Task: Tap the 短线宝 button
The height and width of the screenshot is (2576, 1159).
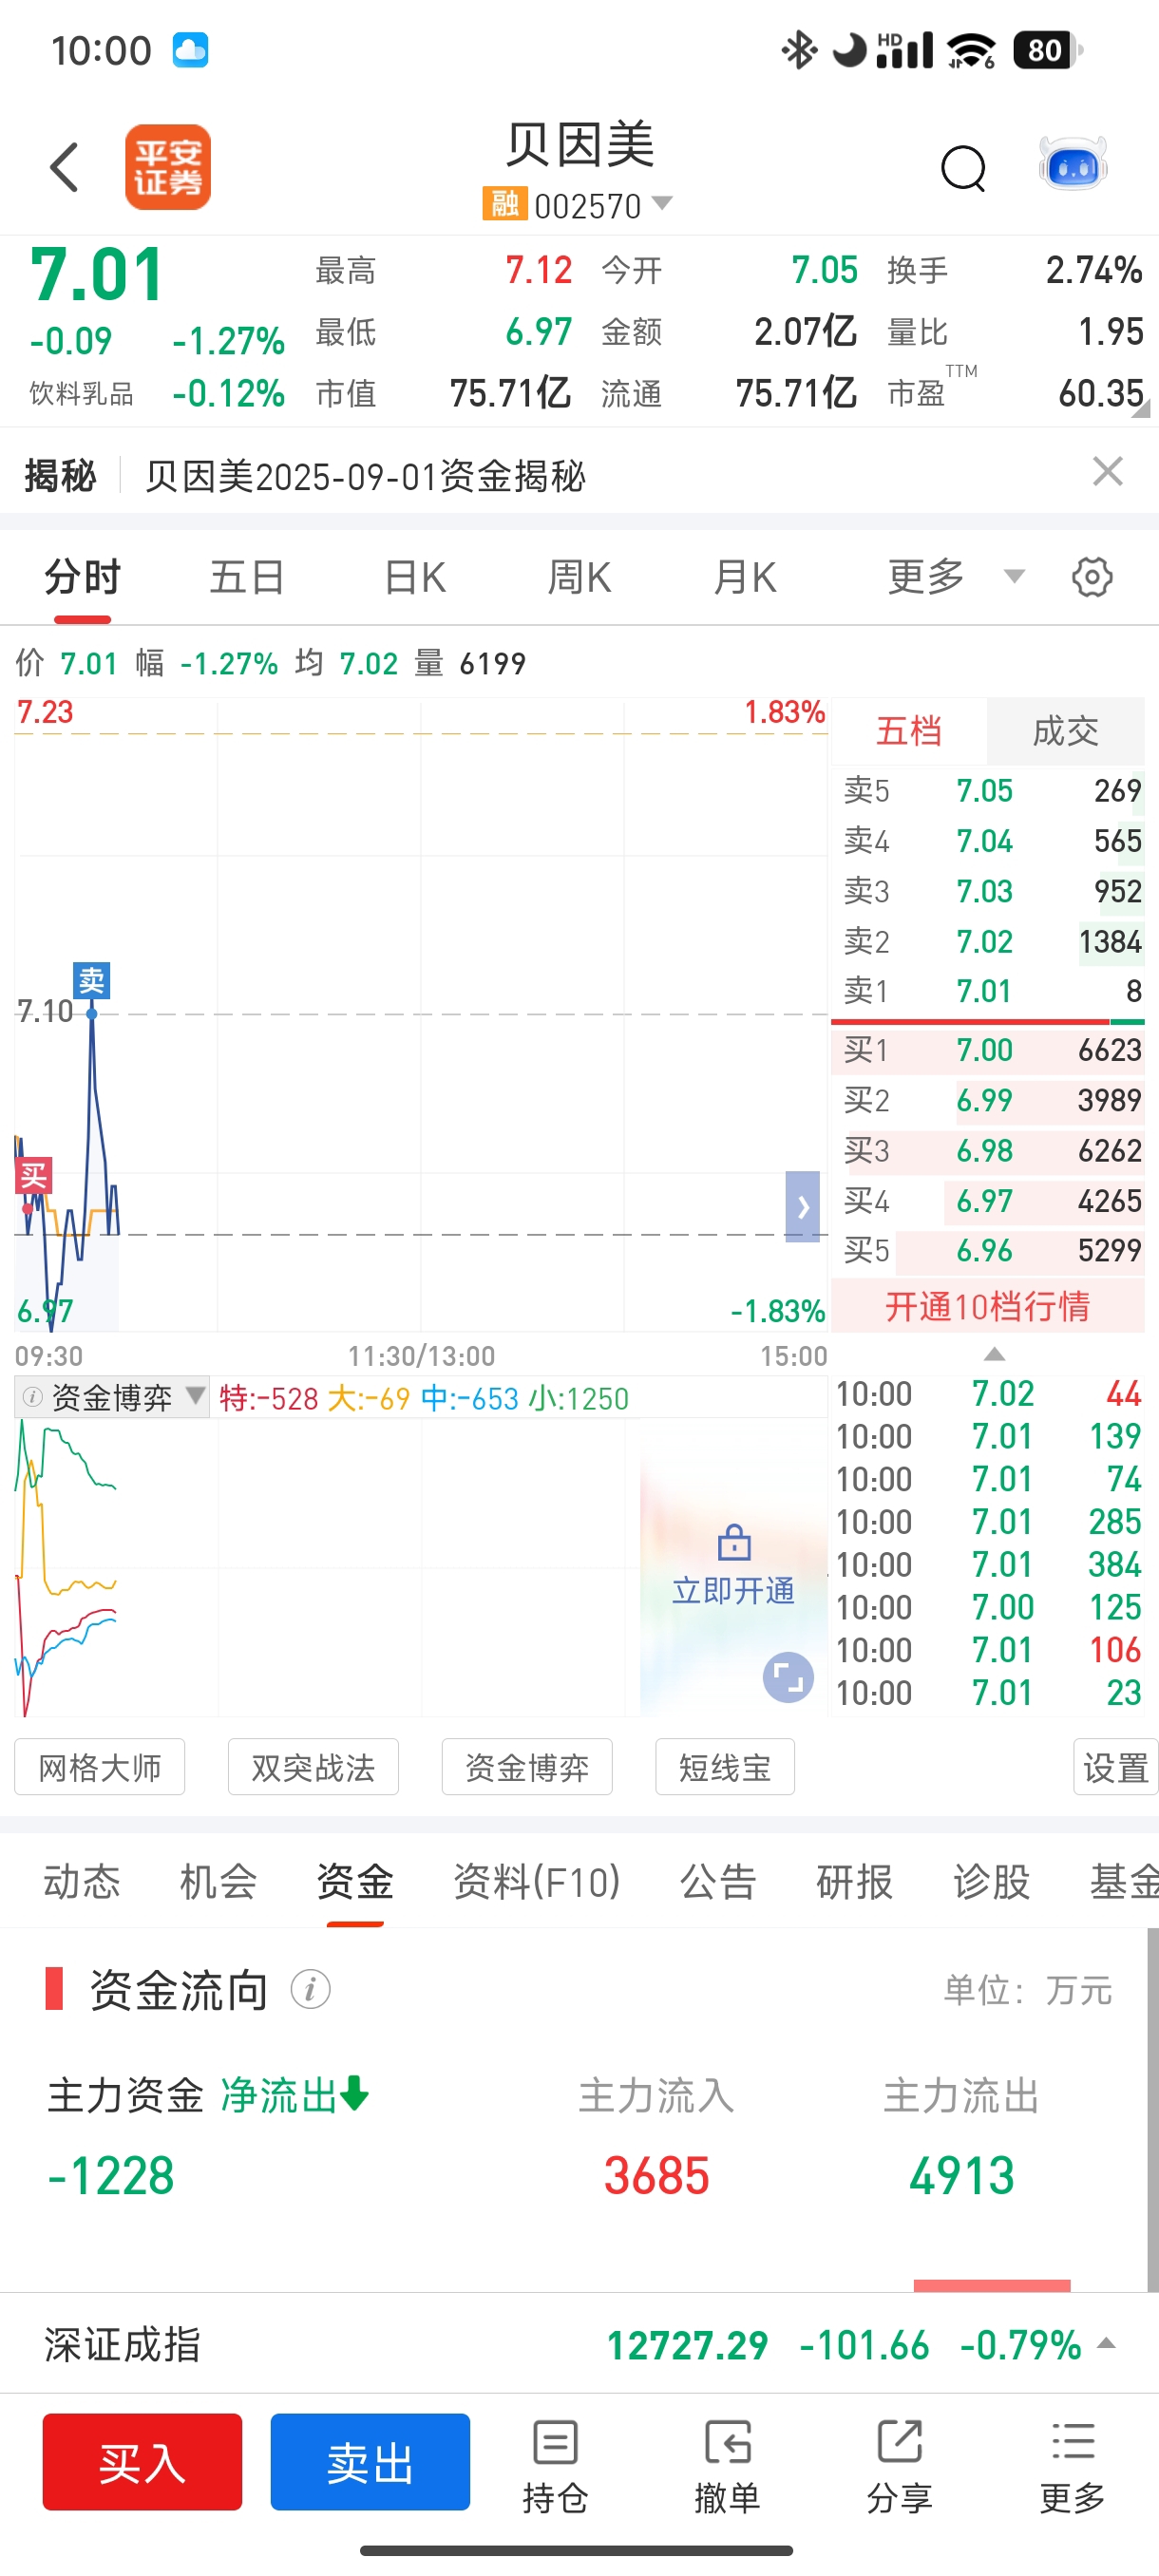Action: click(x=725, y=1767)
